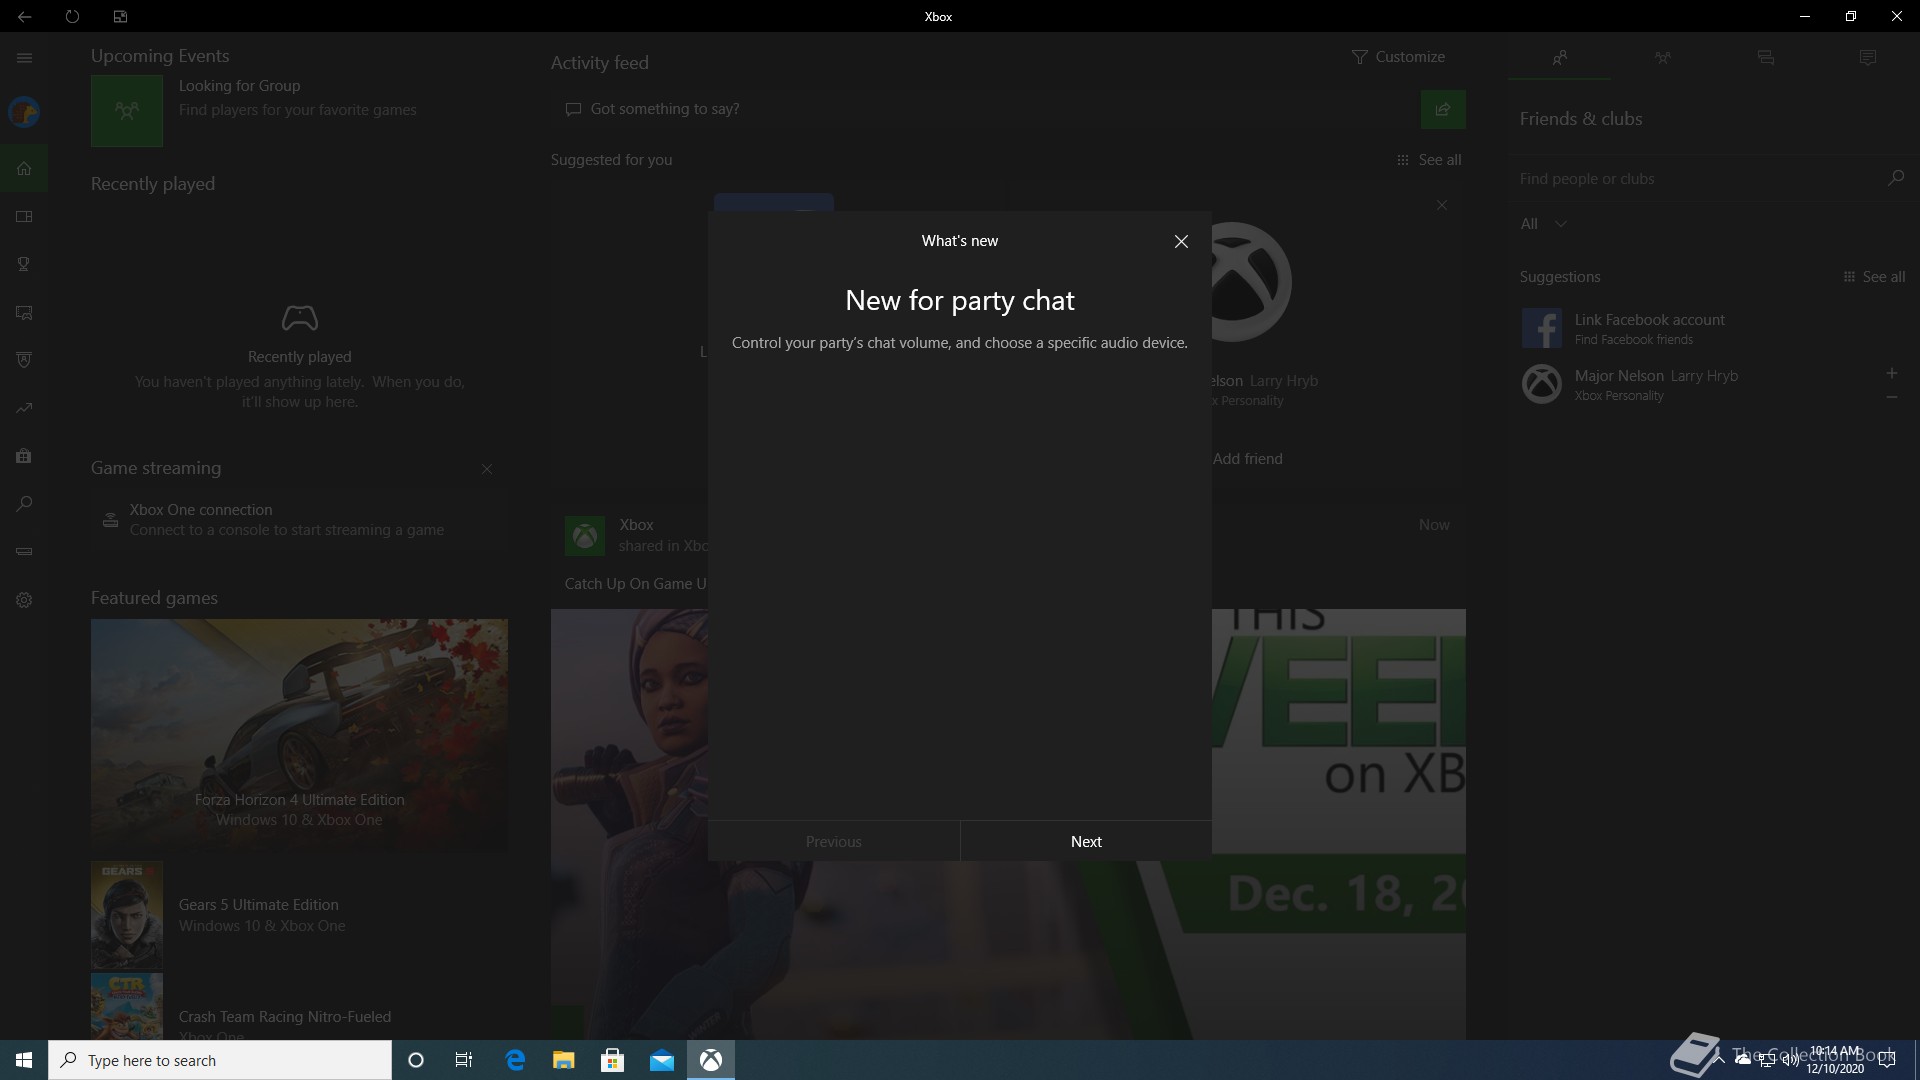
Task: Go back using the back arrow
Action: (24, 16)
